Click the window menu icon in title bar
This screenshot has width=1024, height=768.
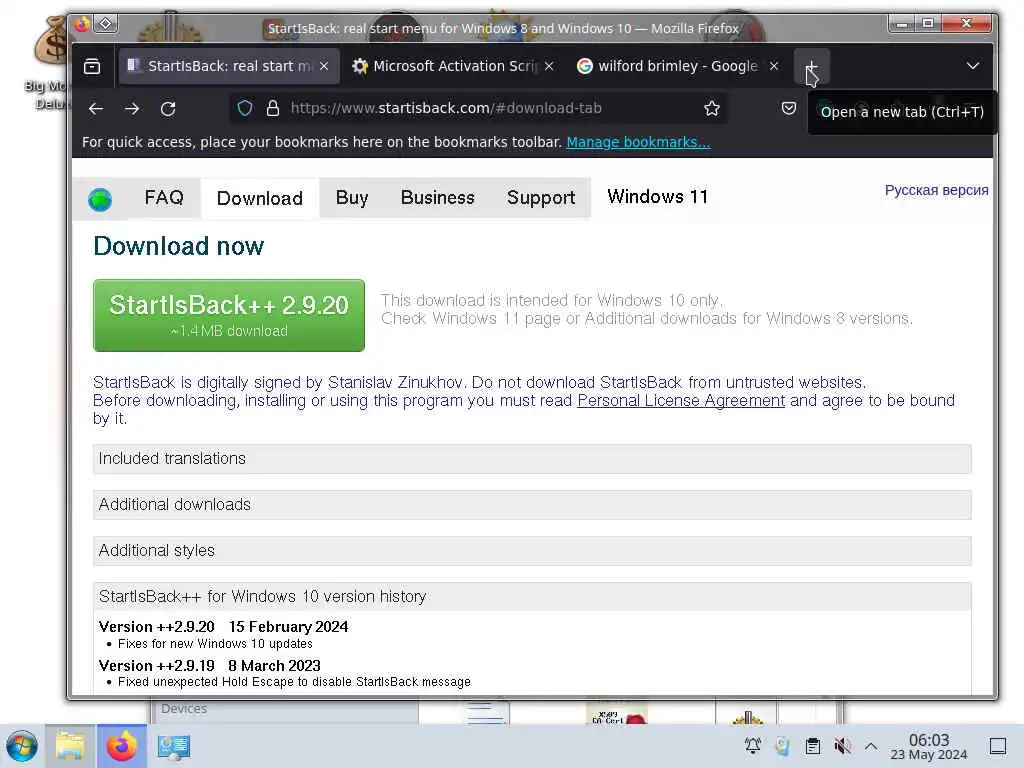pos(82,25)
